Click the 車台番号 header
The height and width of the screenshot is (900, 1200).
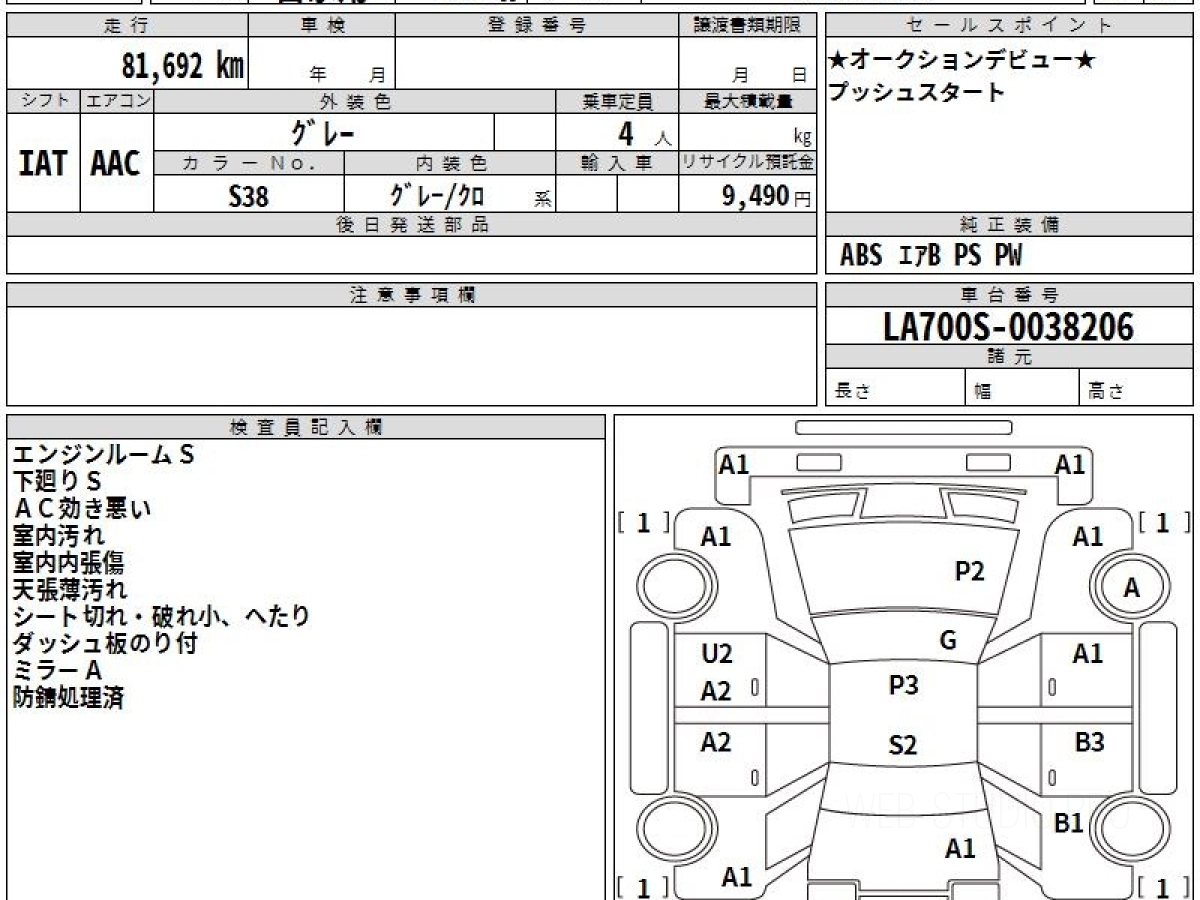(1009, 295)
